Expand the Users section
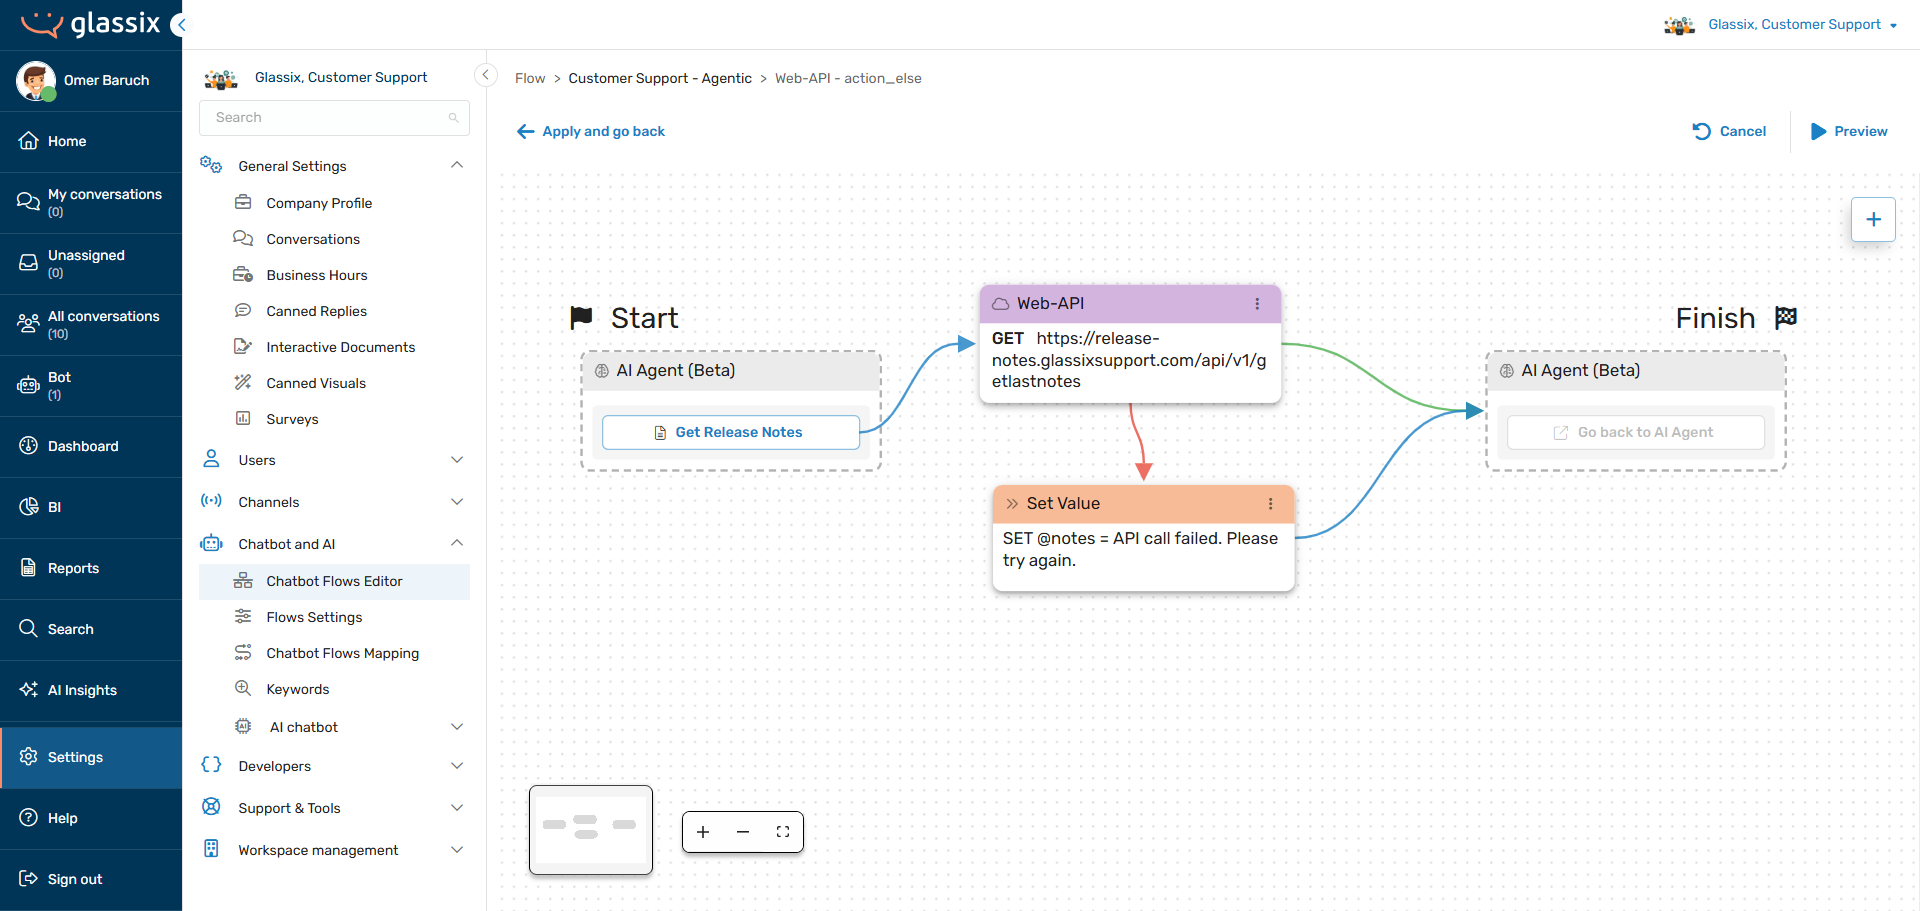This screenshot has height=911, width=1920. [x=457, y=460]
